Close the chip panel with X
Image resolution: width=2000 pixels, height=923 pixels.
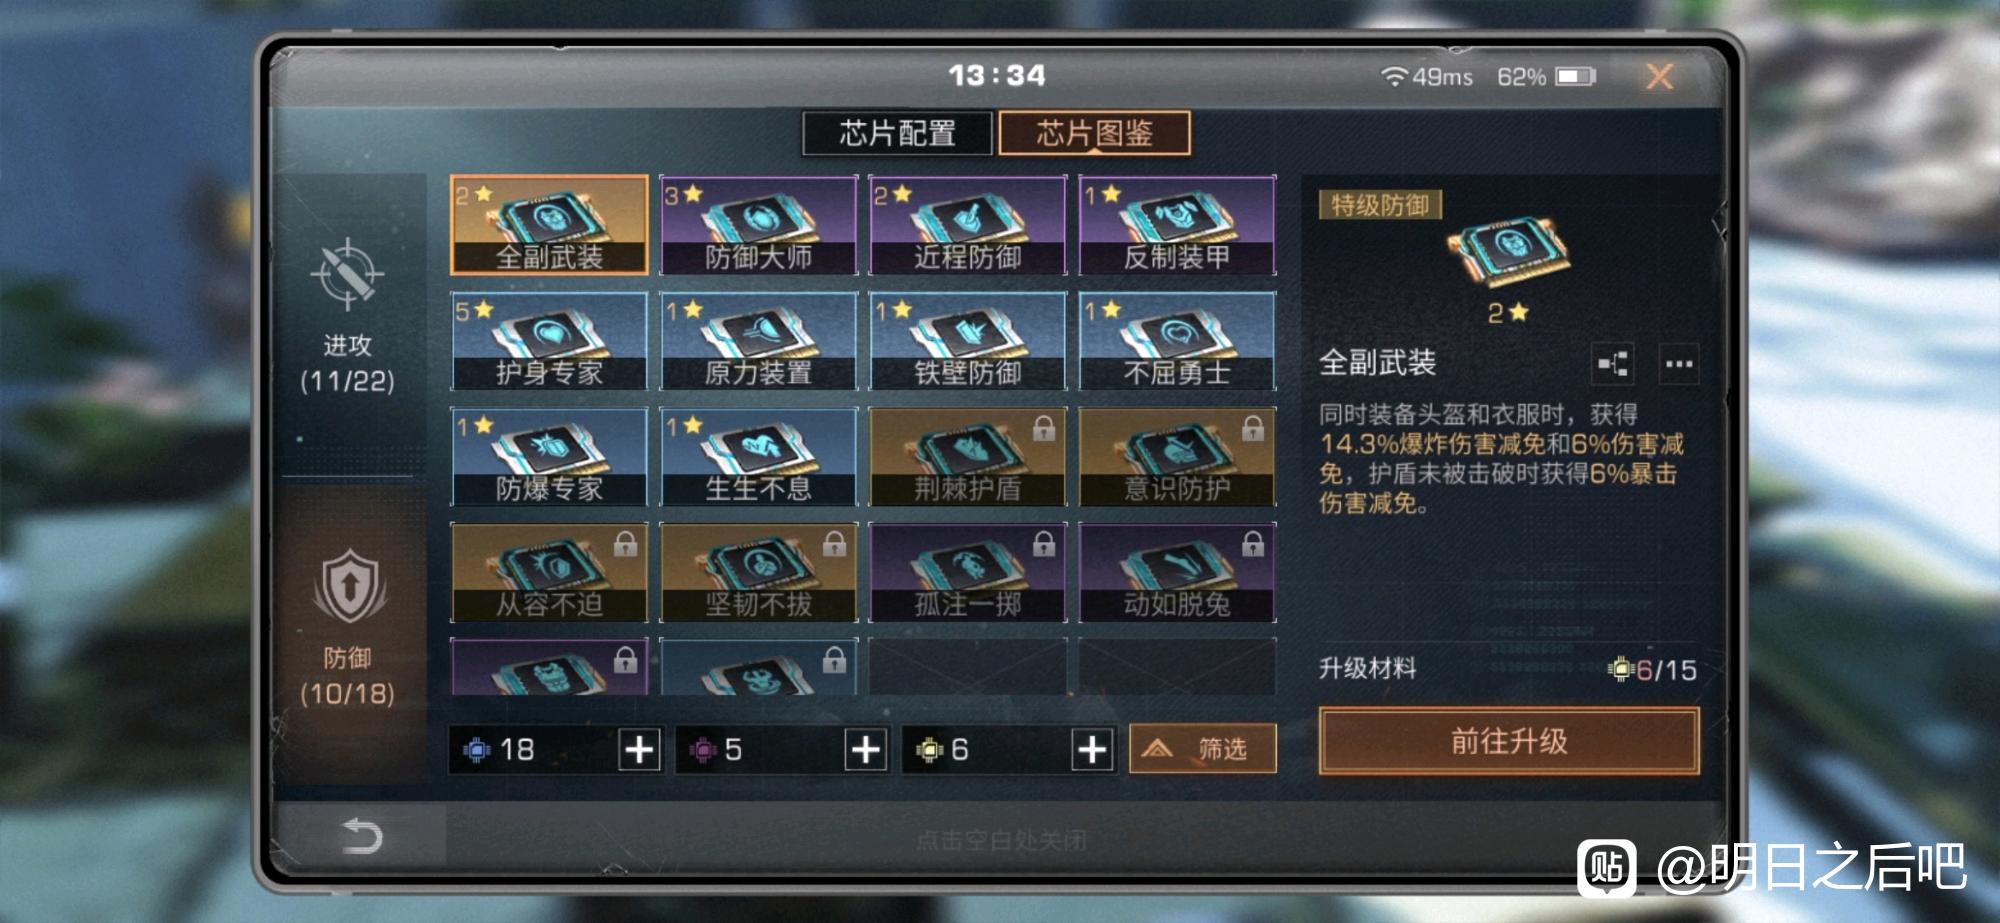1660,76
